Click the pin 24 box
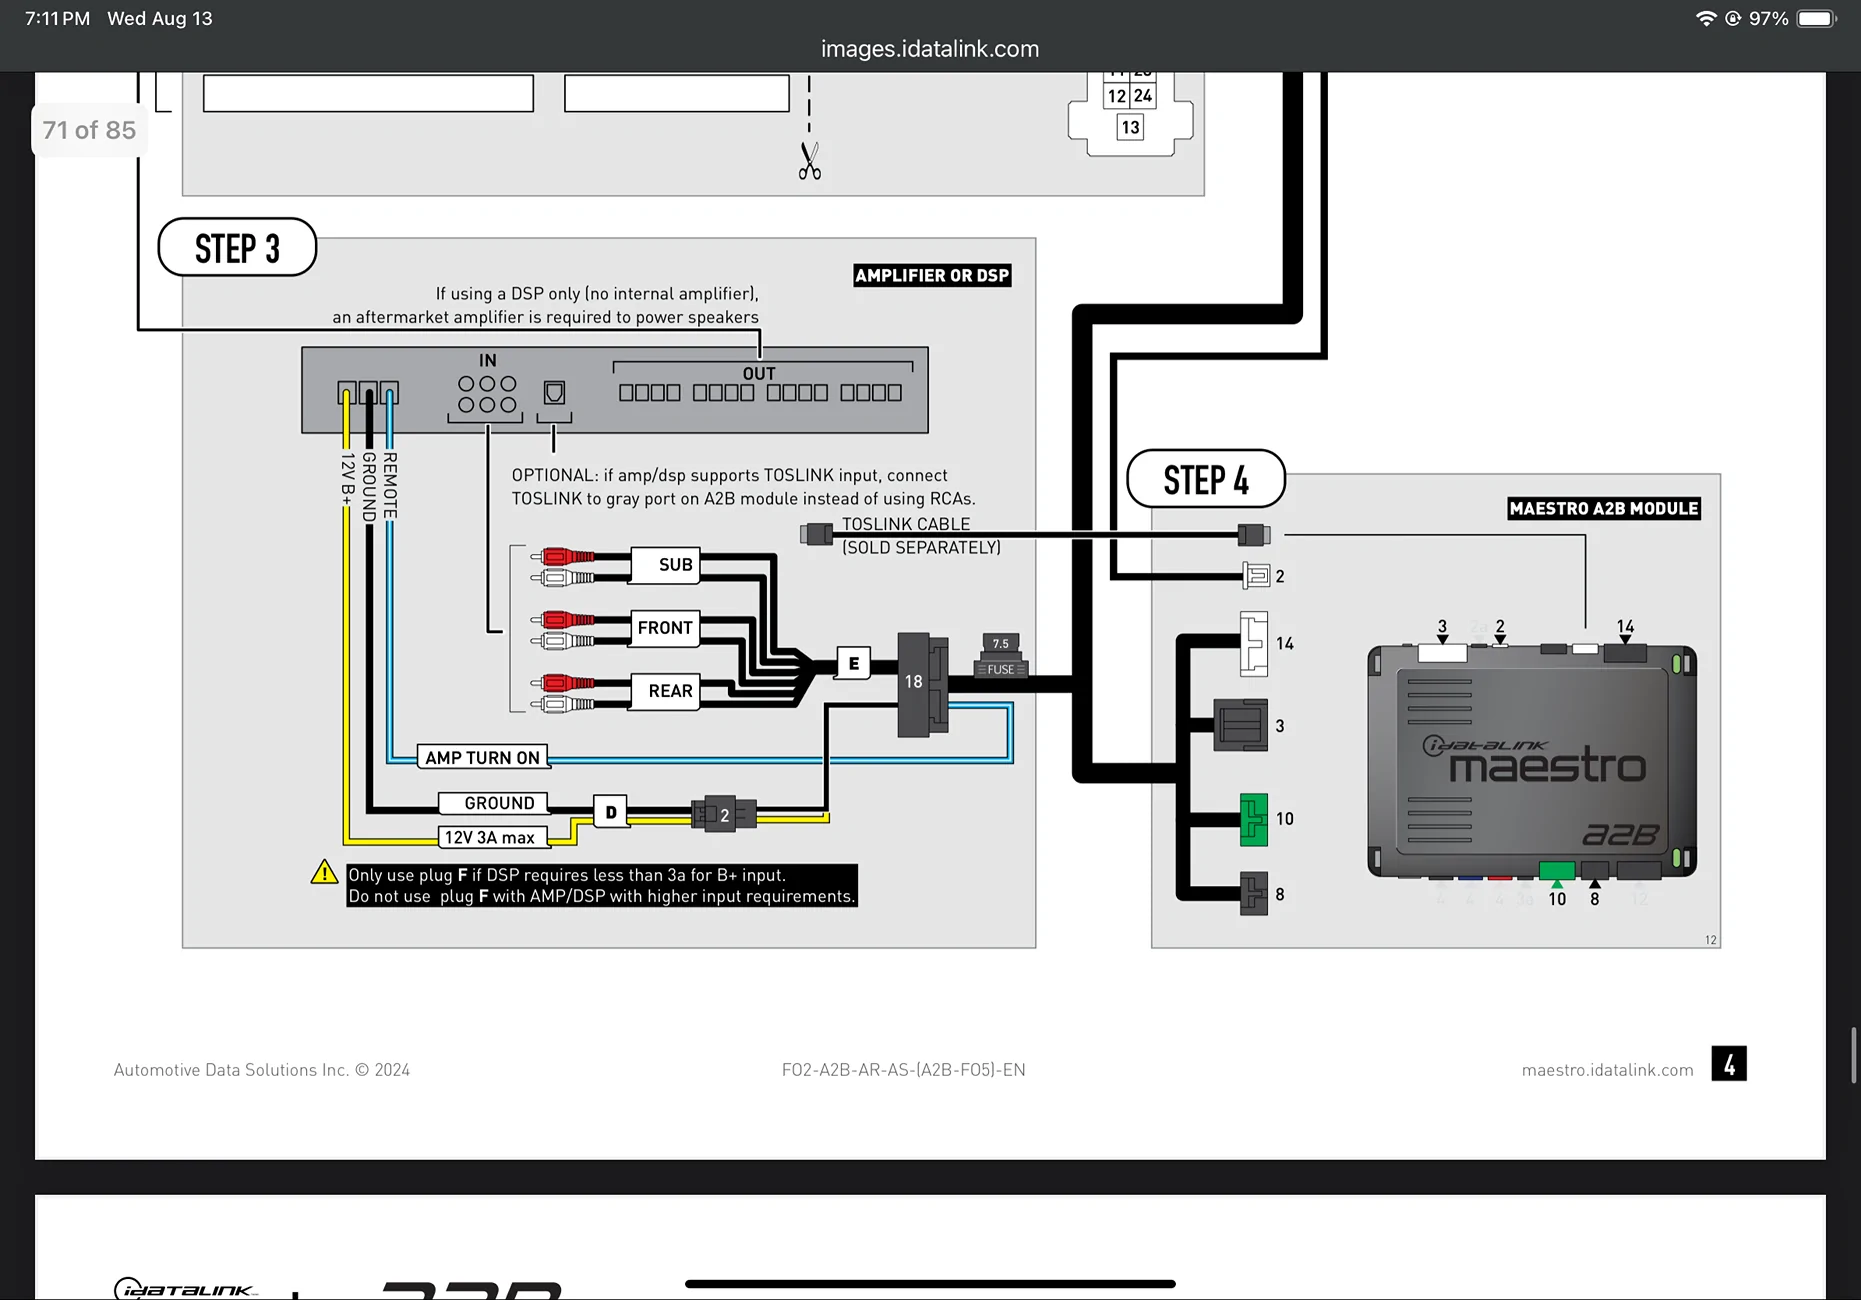This screenshot has height=1300, width=1861. tap(1143, 96)
